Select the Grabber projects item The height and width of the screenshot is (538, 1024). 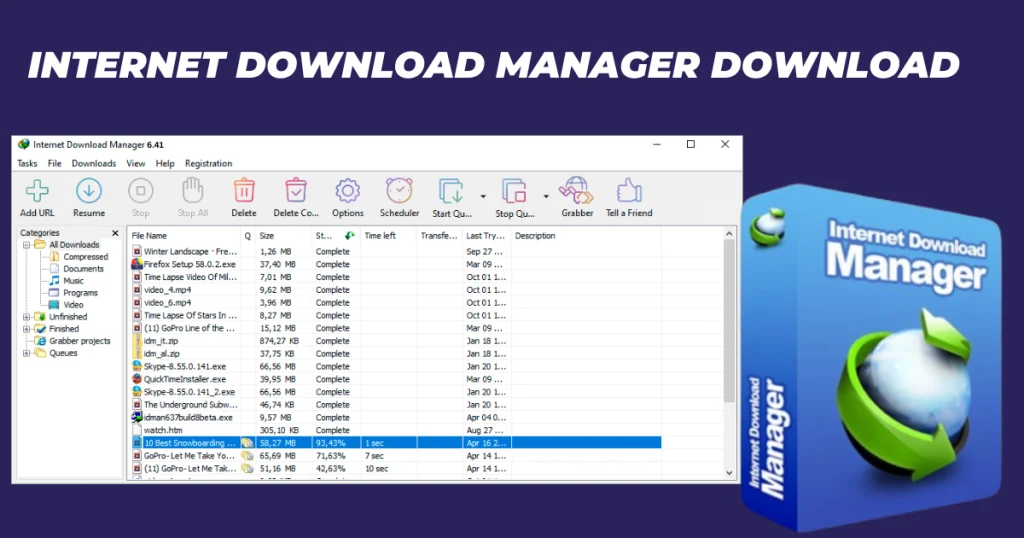click(x=80, y=341)
